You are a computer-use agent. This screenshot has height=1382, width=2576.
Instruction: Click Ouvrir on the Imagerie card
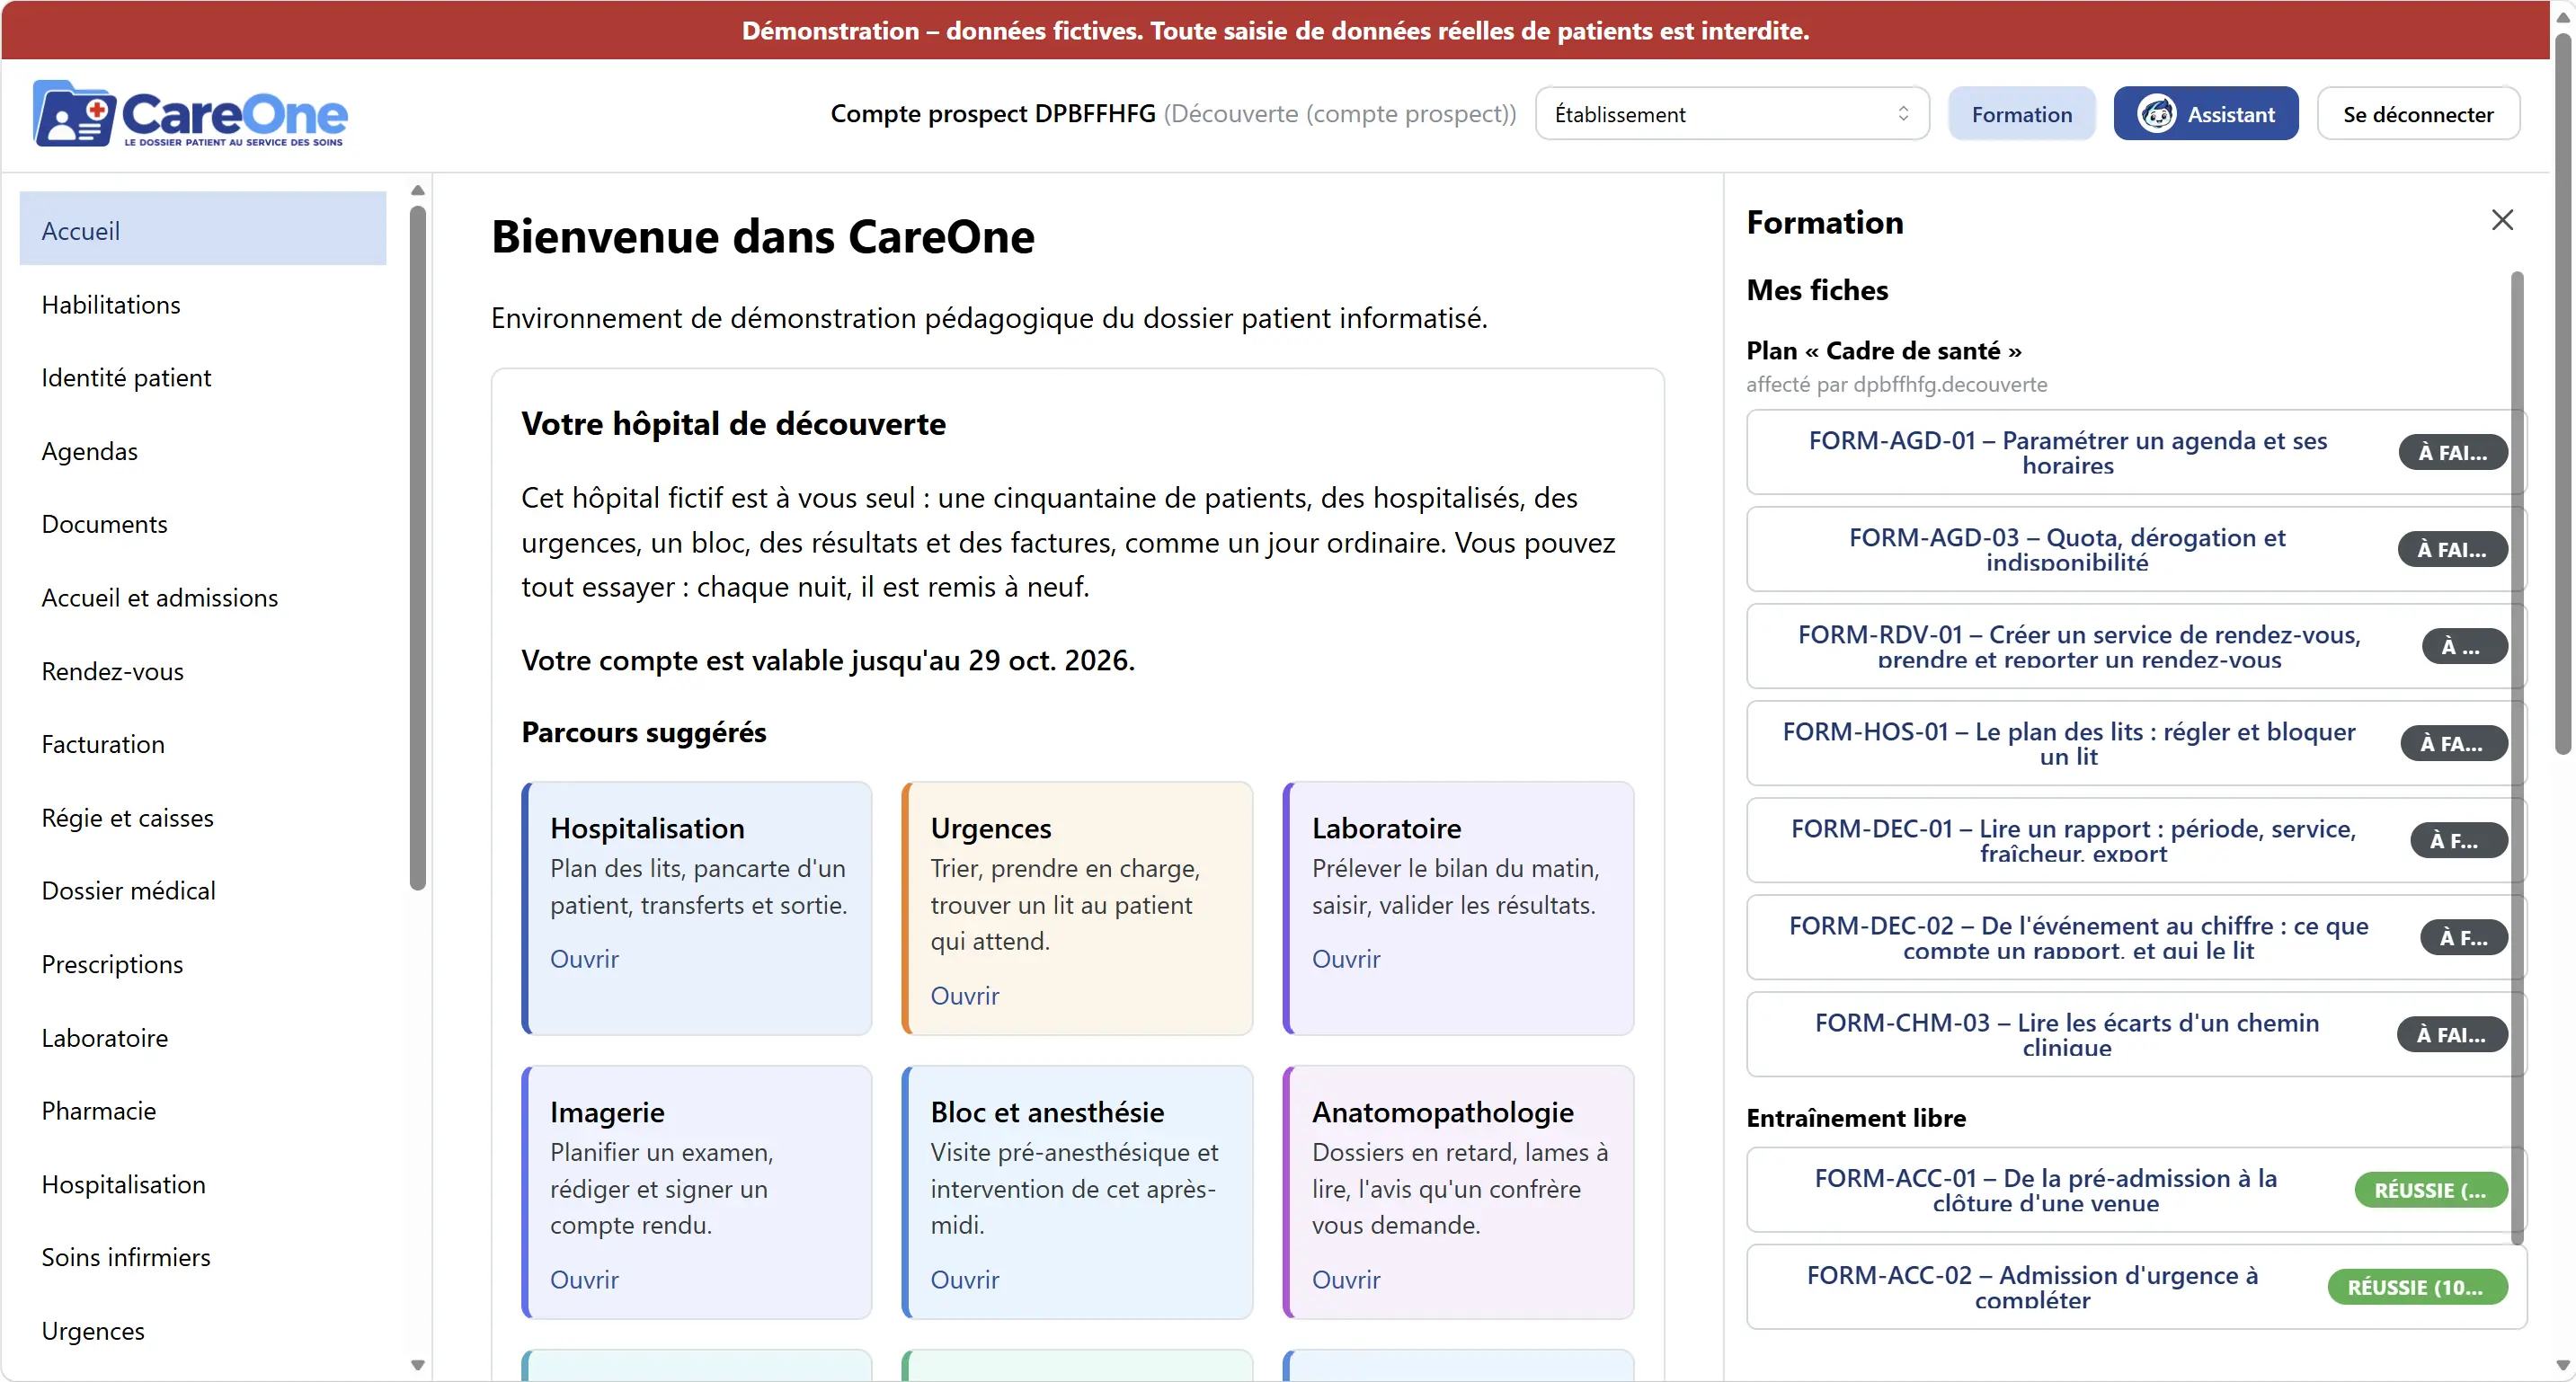[x=584, y=1279]
